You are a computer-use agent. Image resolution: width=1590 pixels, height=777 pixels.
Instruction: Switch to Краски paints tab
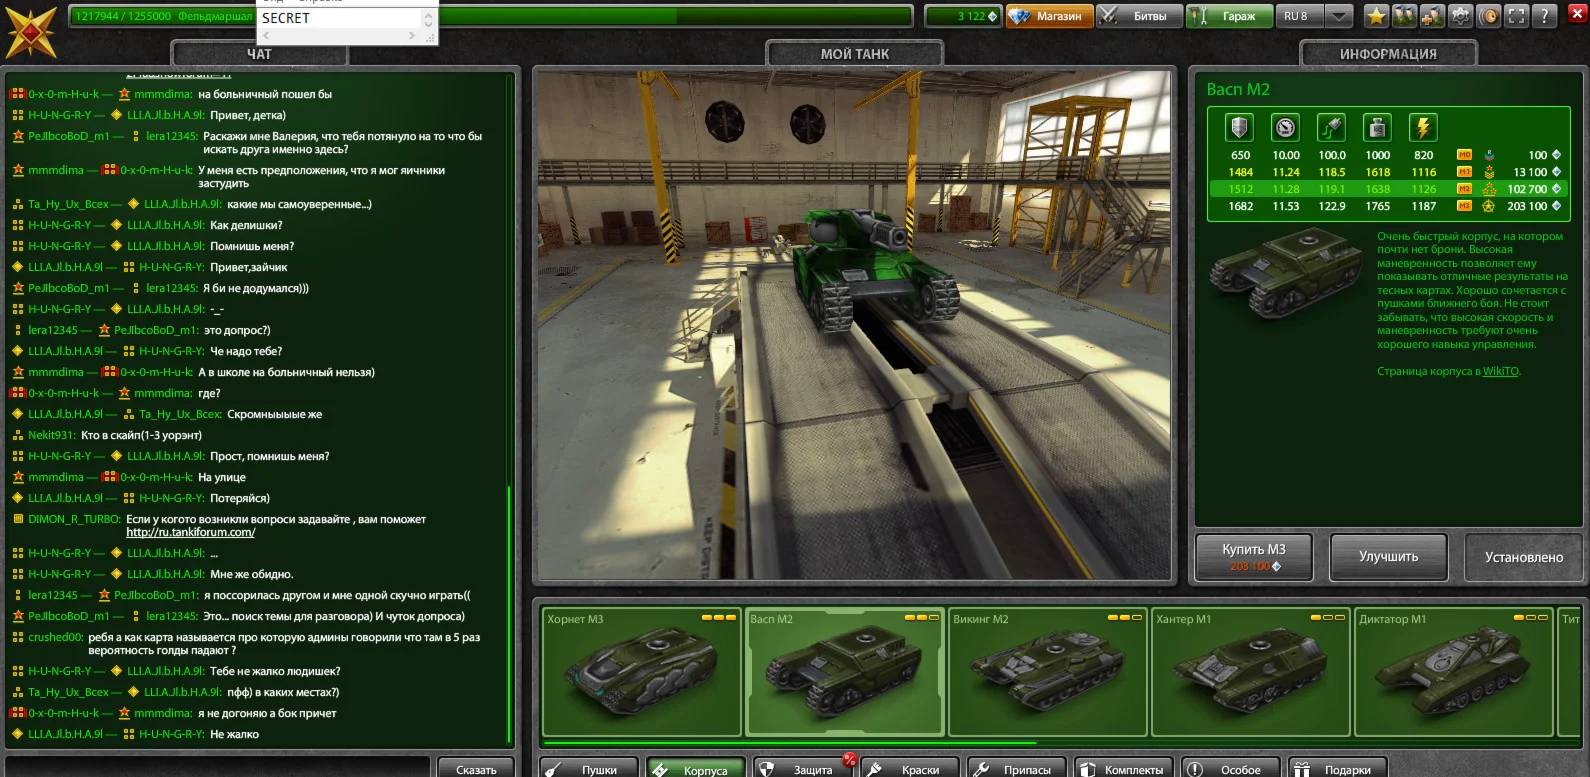[x=911, y=769]
